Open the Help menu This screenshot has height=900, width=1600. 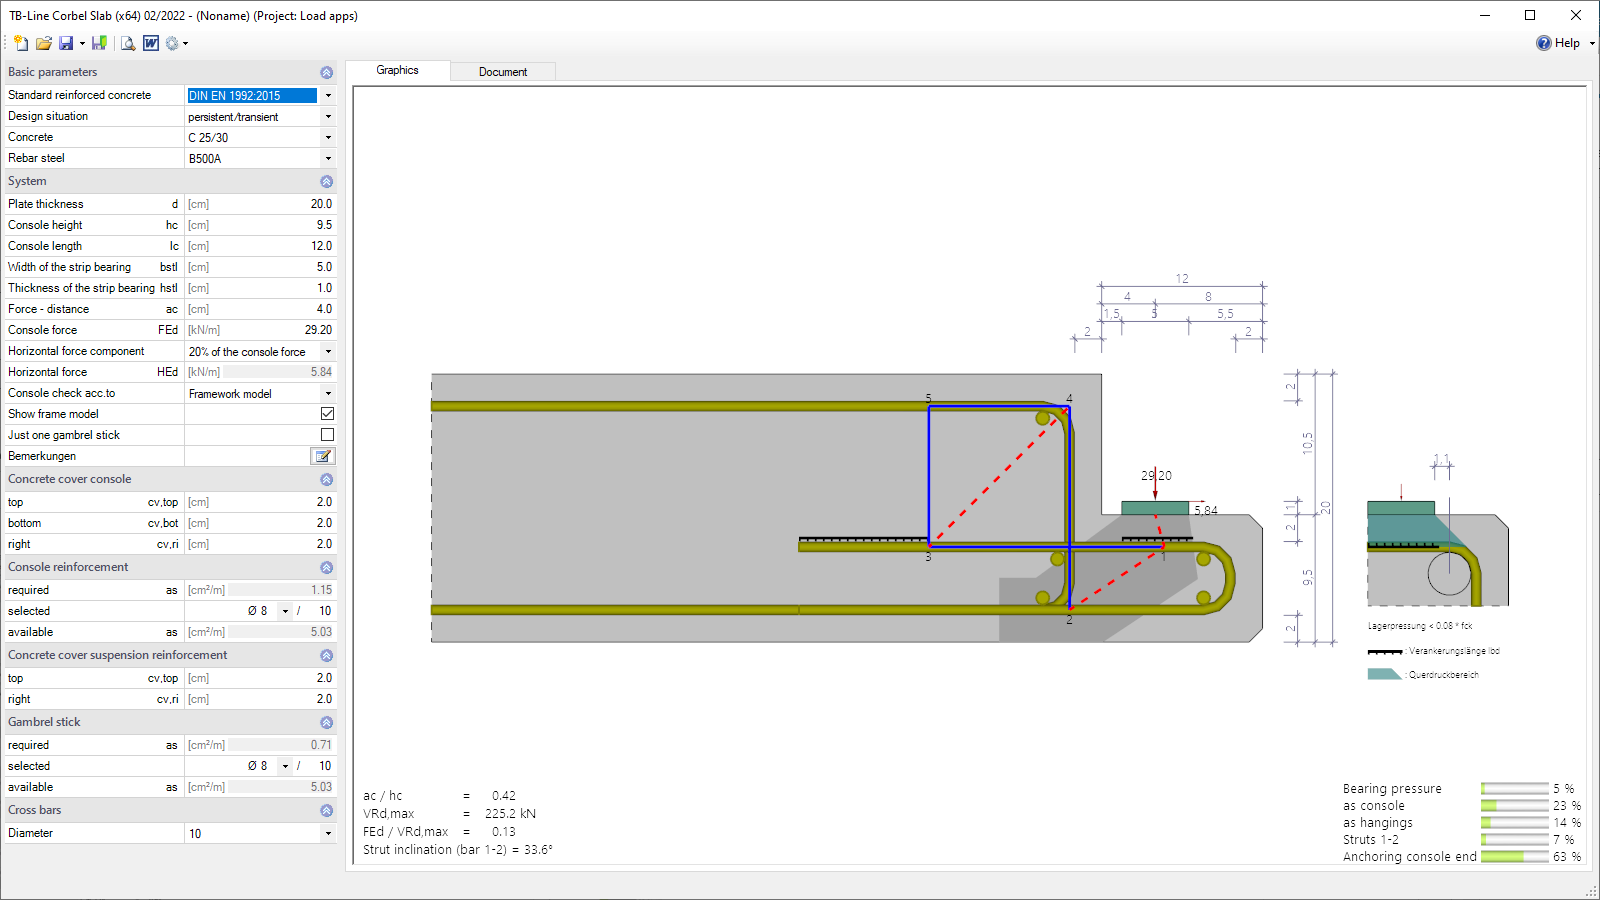click(x=1559, y=43)
